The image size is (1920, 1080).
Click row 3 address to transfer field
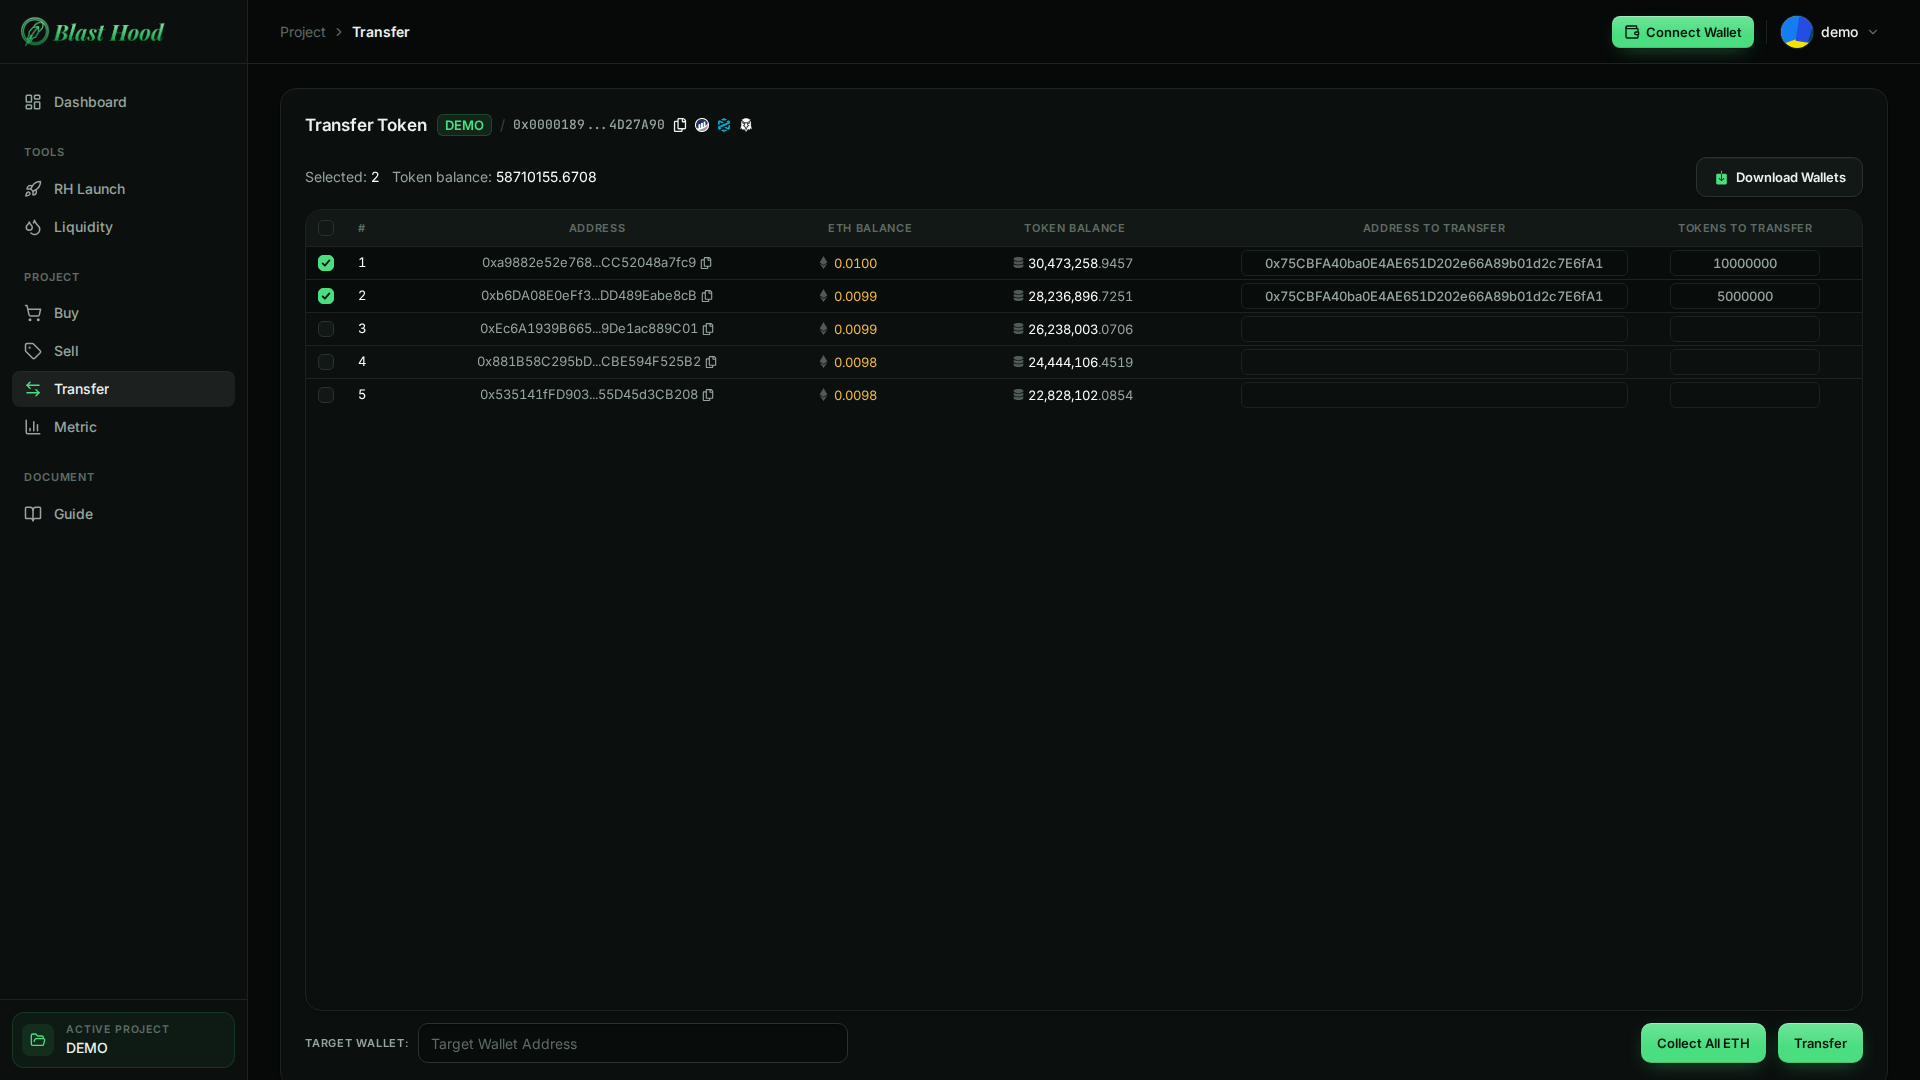(x=1434, y=329)
